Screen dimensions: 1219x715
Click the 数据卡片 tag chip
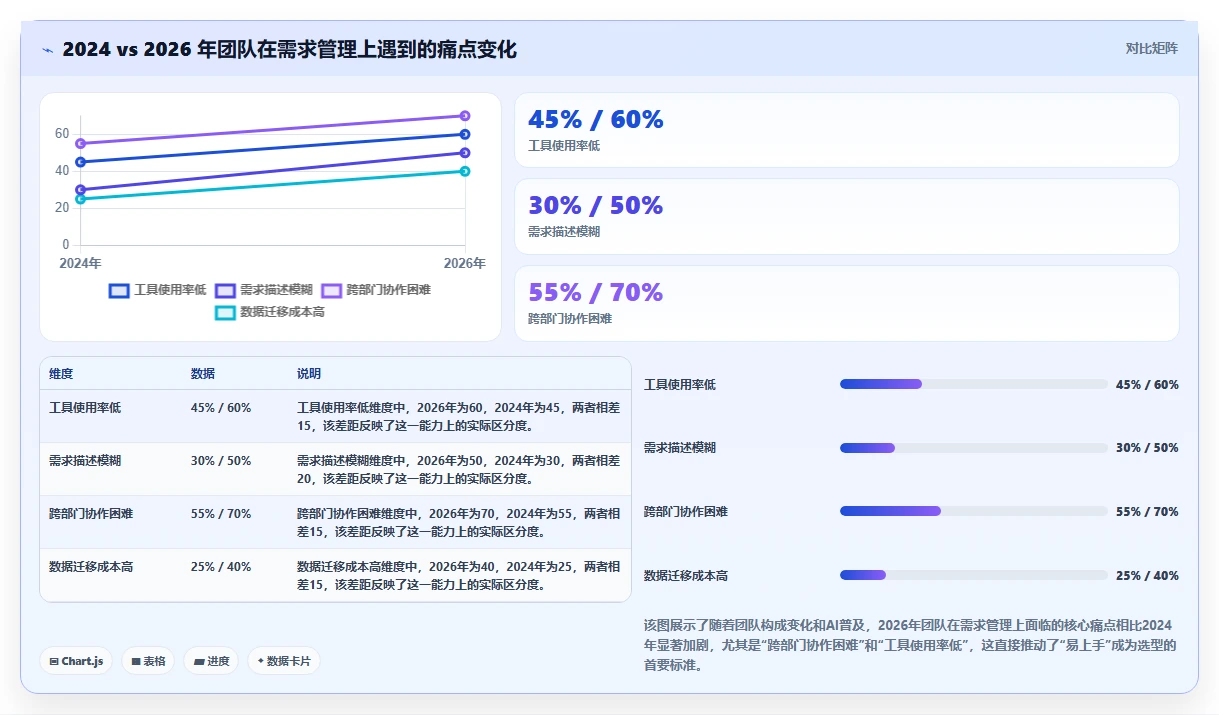coord(284,661)
